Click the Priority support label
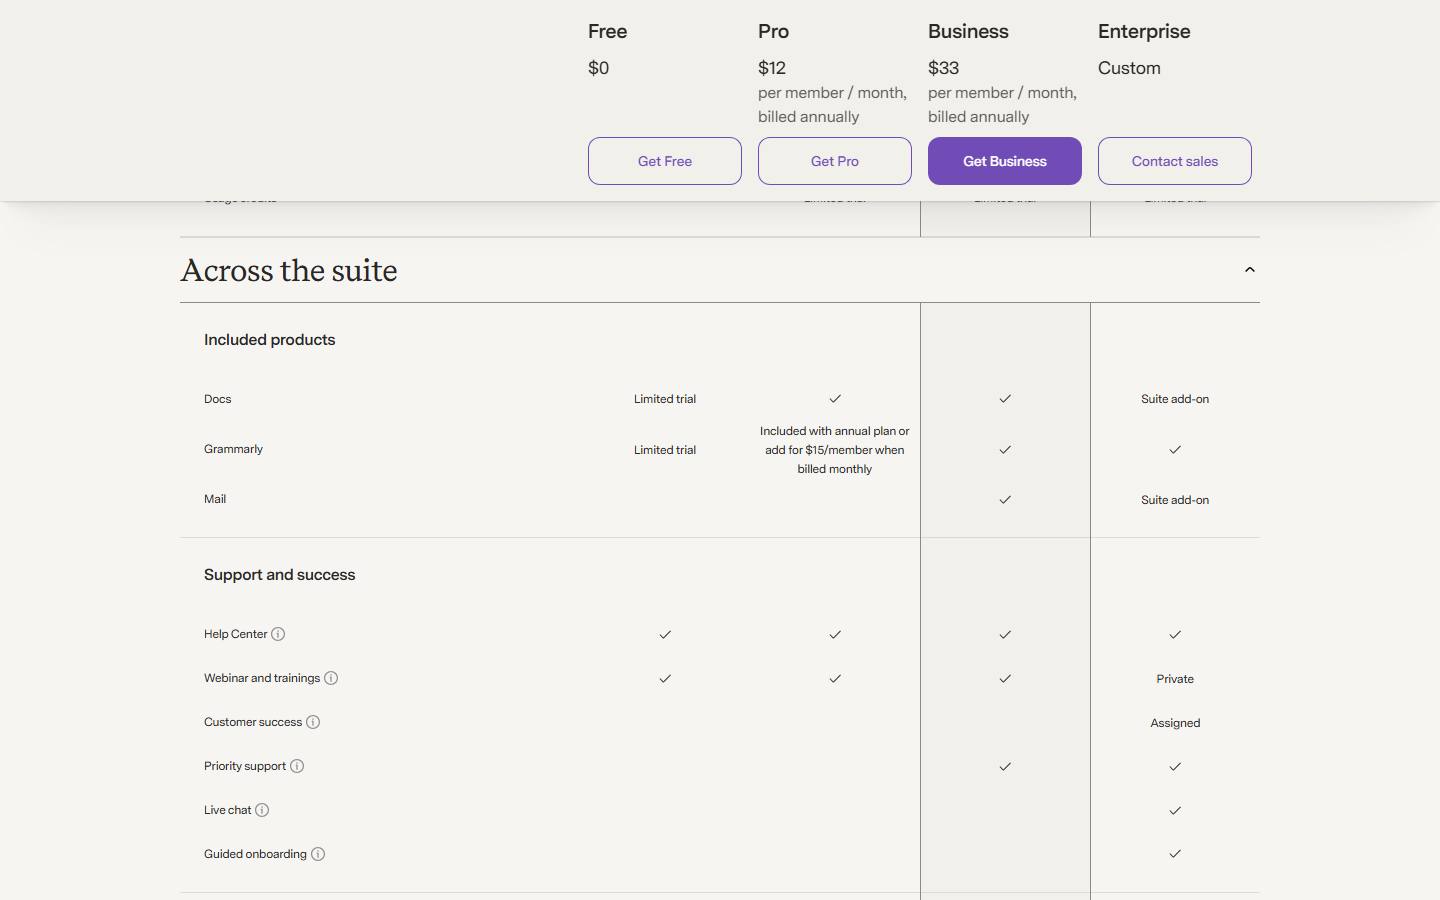Image resolution: width=1440 pixels, height=900 pixels. 245,766
